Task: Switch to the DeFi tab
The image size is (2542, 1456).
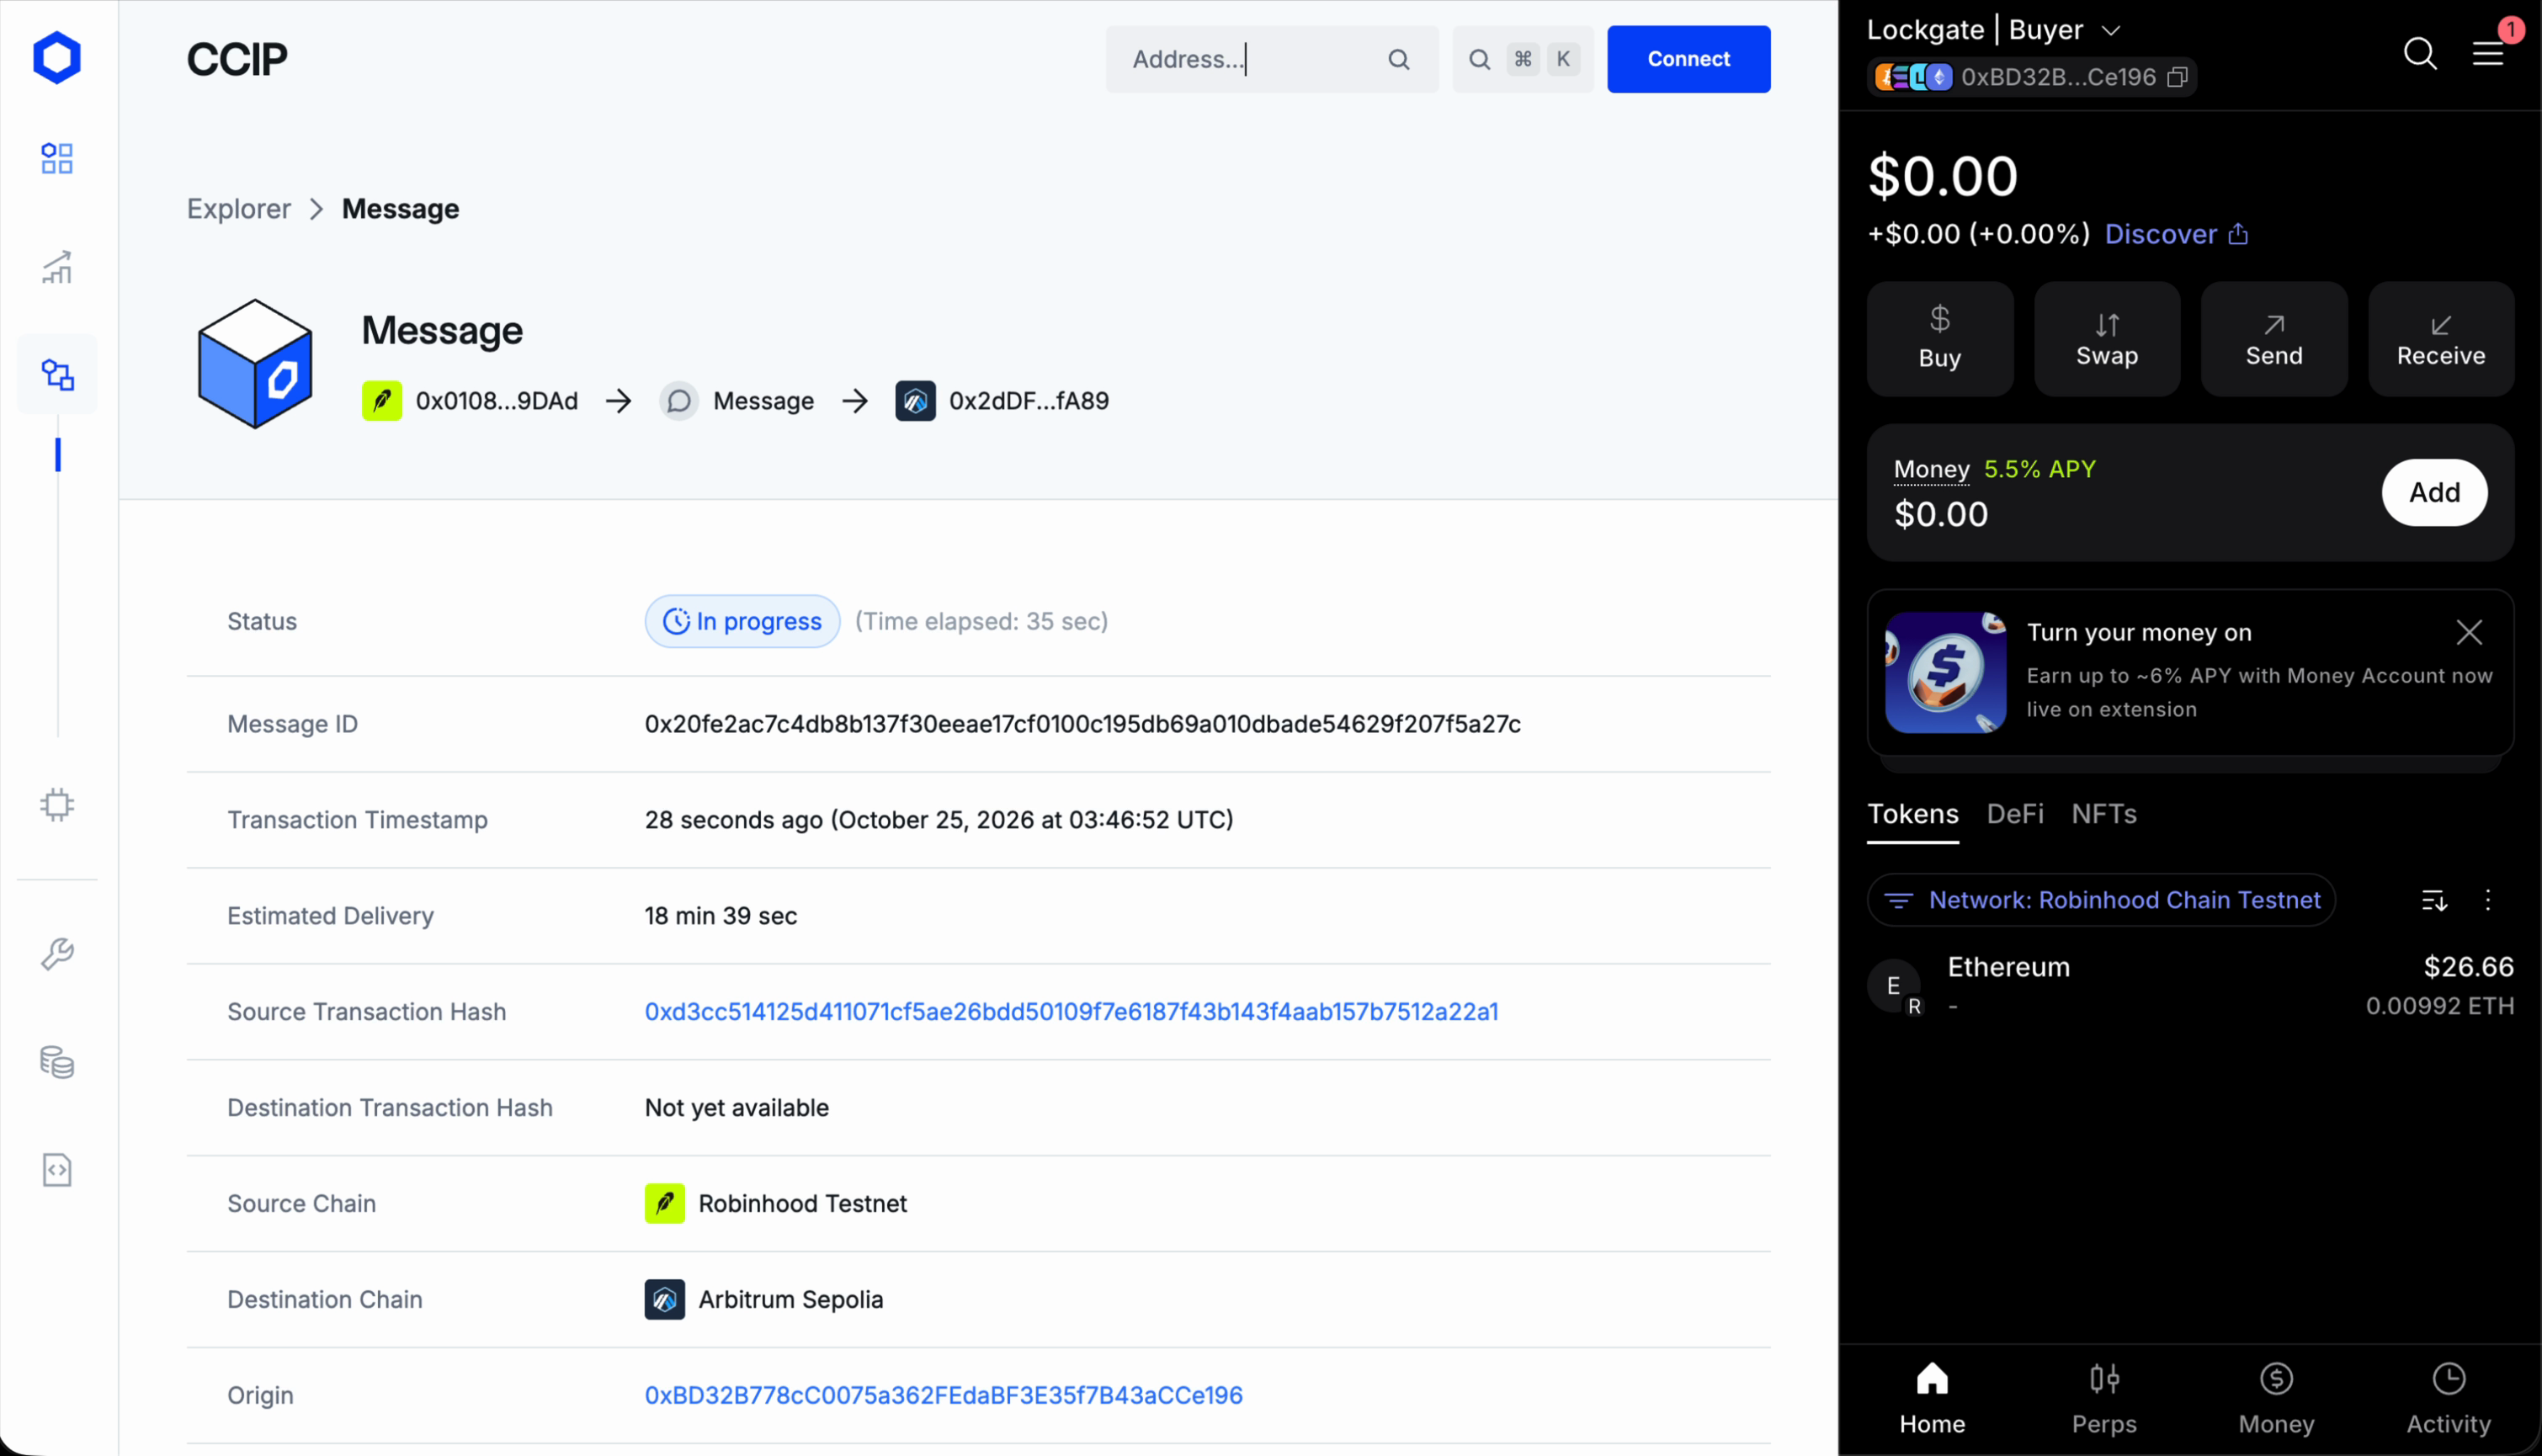Action: pos(2014,815)
